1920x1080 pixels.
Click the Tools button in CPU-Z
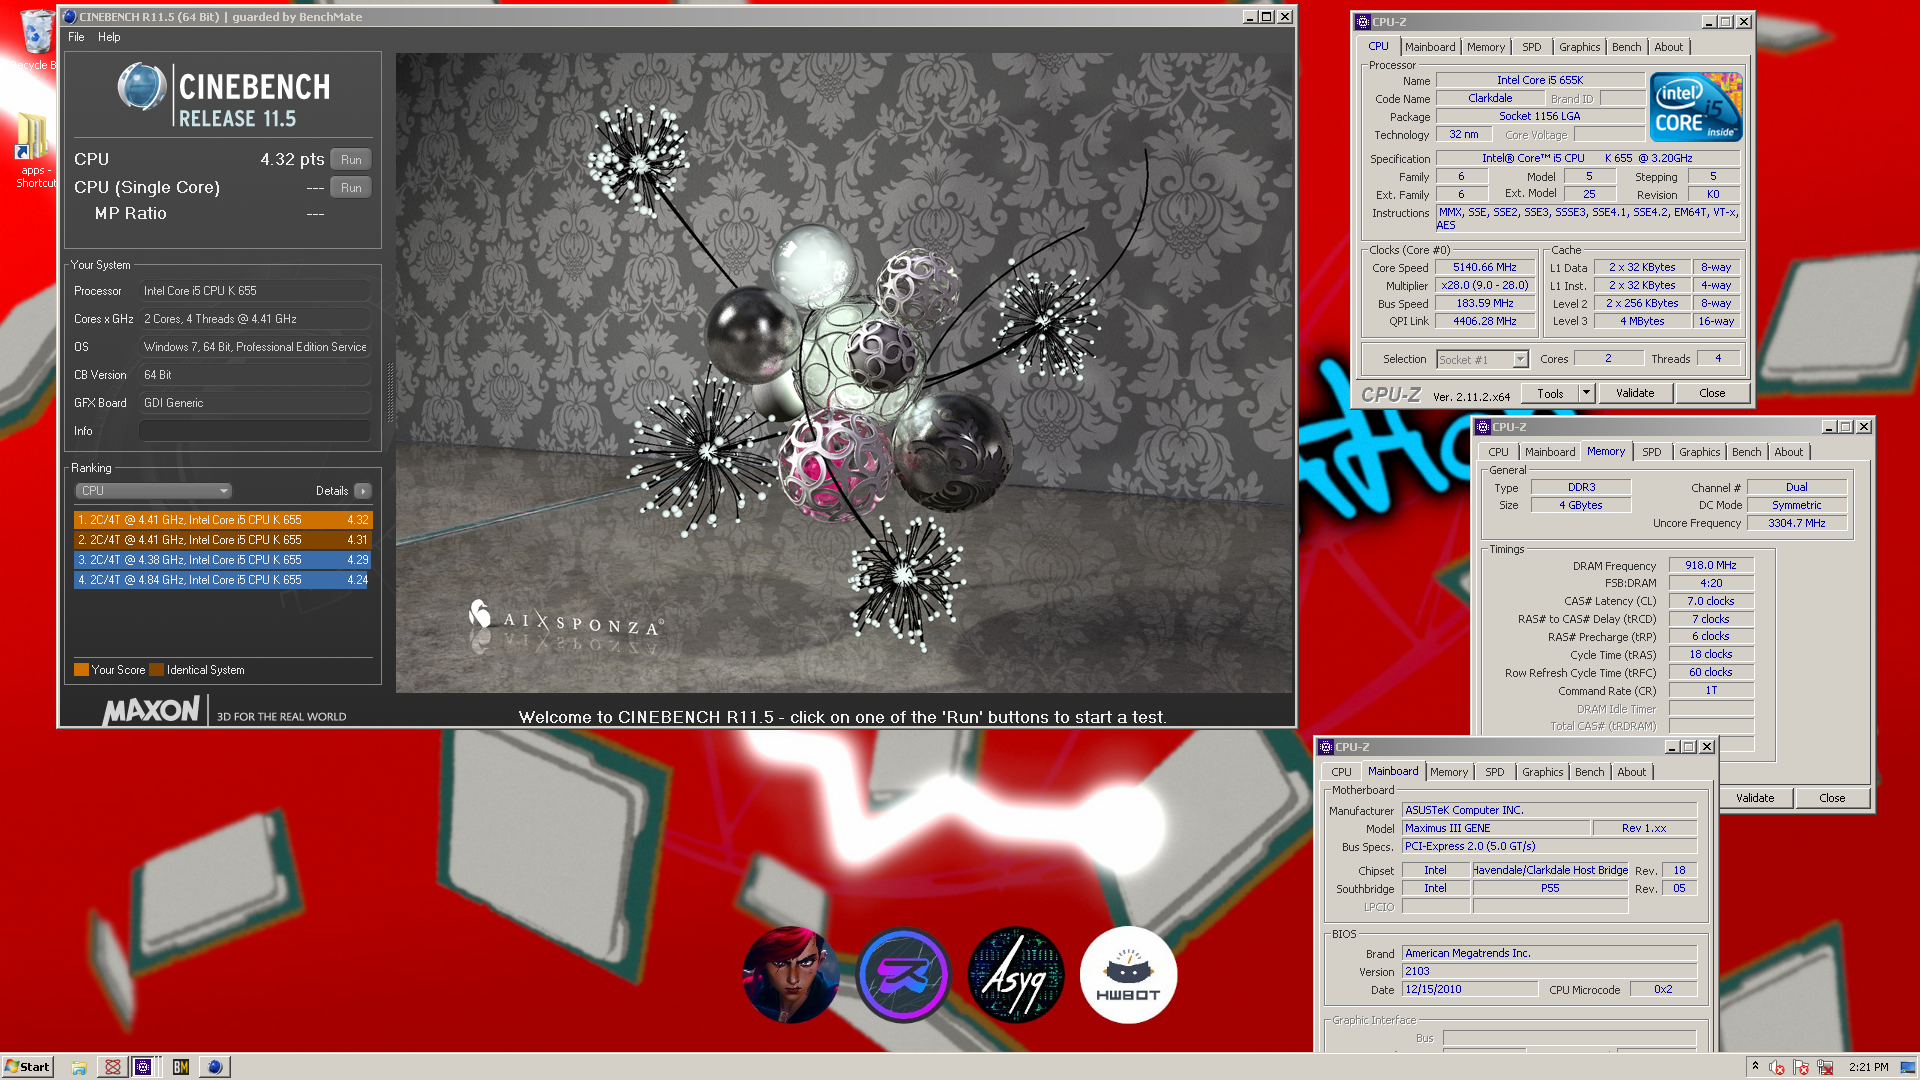click(x=1550, y=394)
